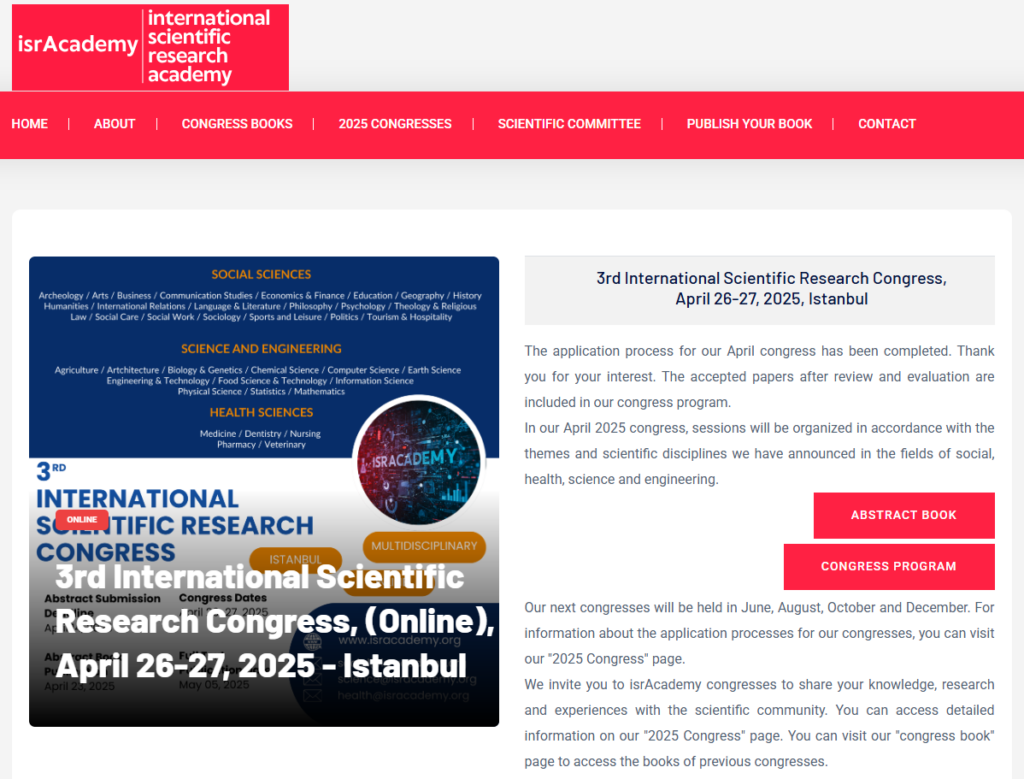Image resolution: width=1024 pixels, height=779 pixels.
Task: Click the sentence starting 'We invite you to isrAcademy'
Action: click(760, 723)
